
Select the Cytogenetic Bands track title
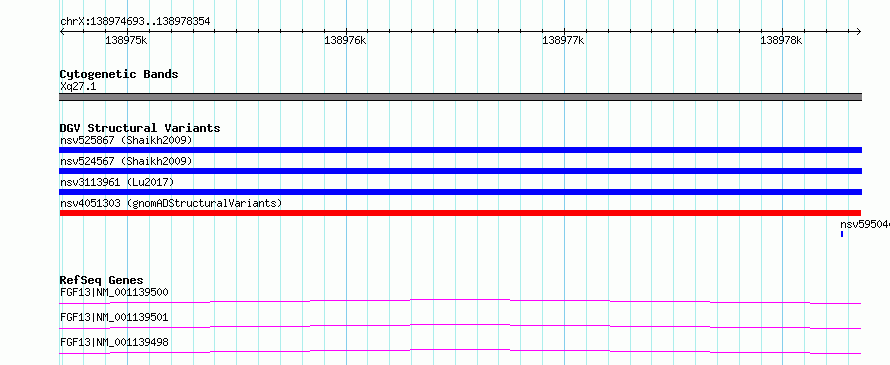tap(119, 74)
